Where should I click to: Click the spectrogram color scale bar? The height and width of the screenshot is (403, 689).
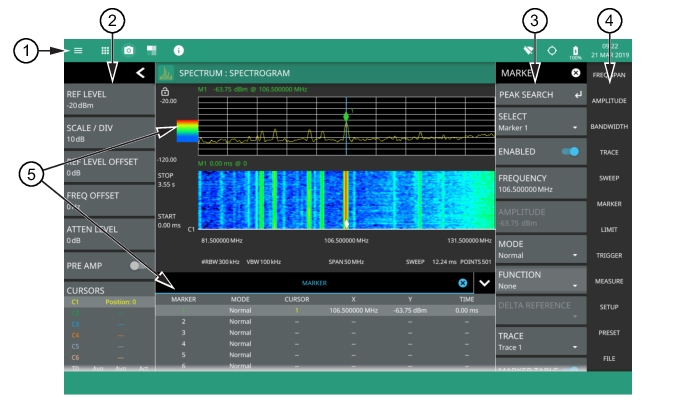[188, 129]
